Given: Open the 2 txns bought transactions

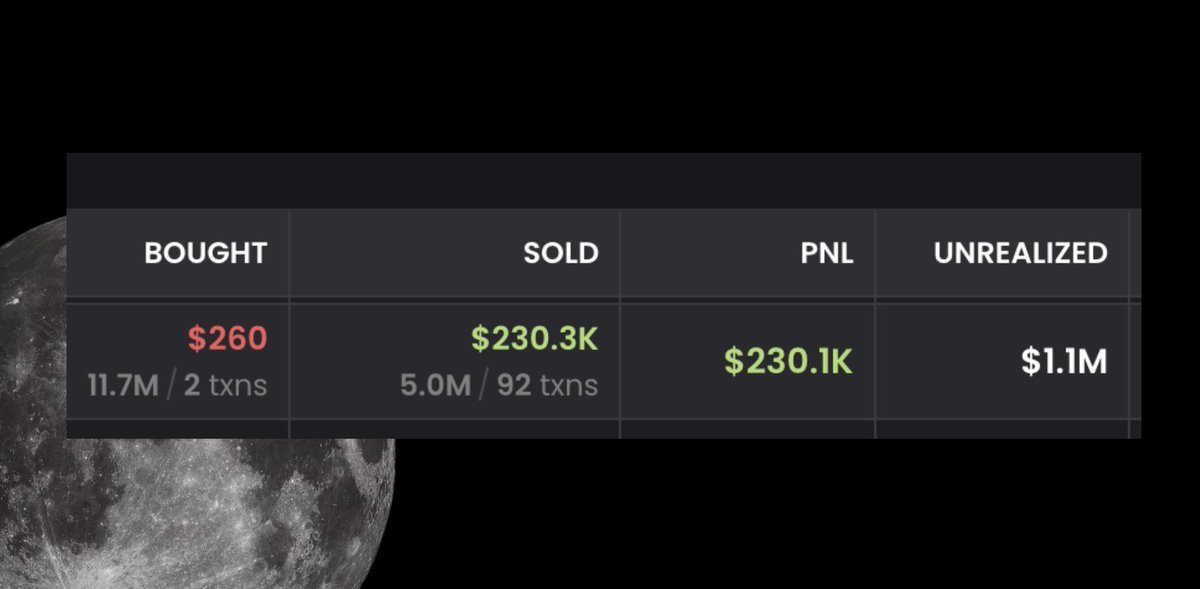Looking at the screenshot, I should click(x=225, y=385).
